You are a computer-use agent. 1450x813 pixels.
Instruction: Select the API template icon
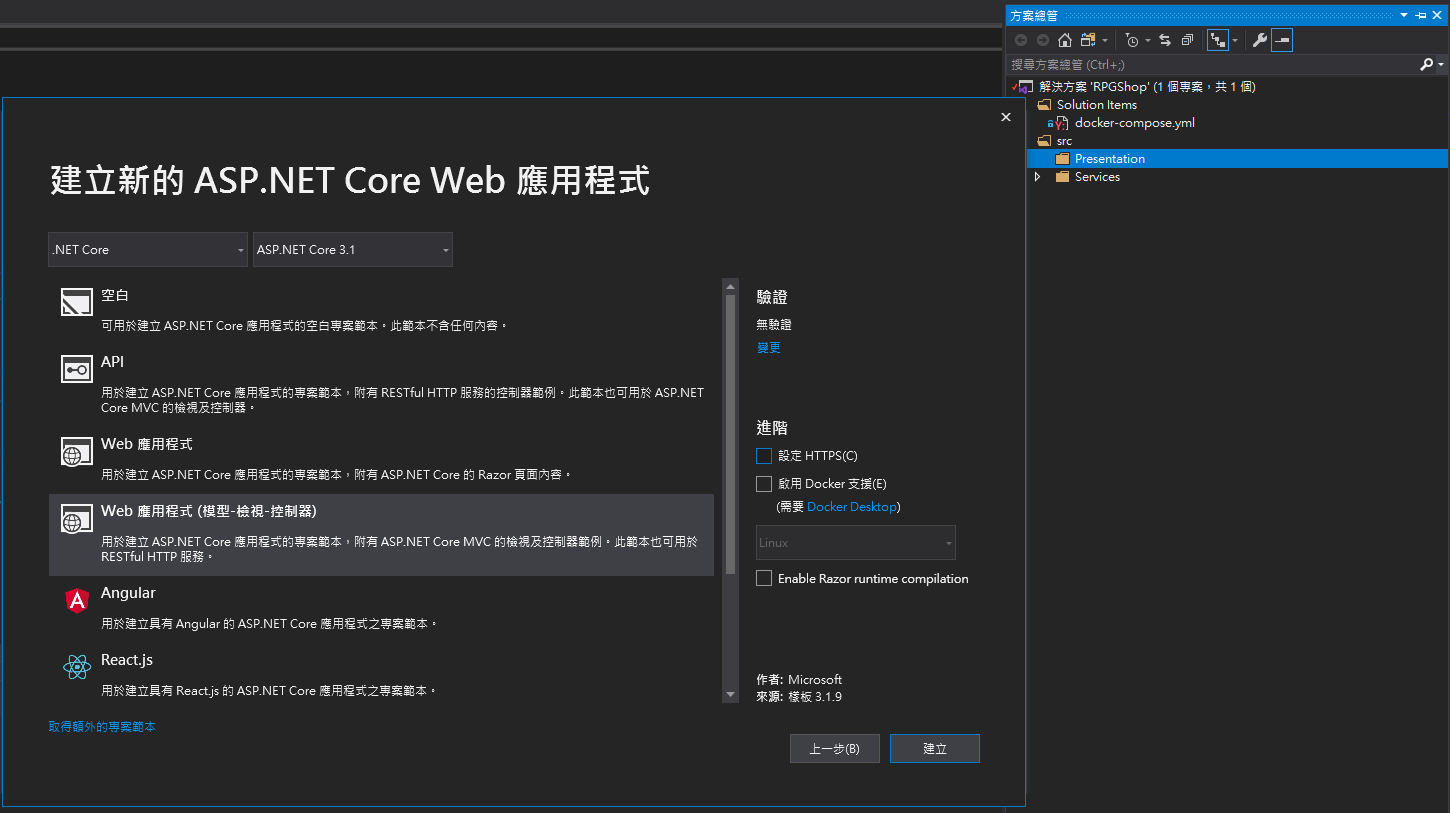(77, 369)
